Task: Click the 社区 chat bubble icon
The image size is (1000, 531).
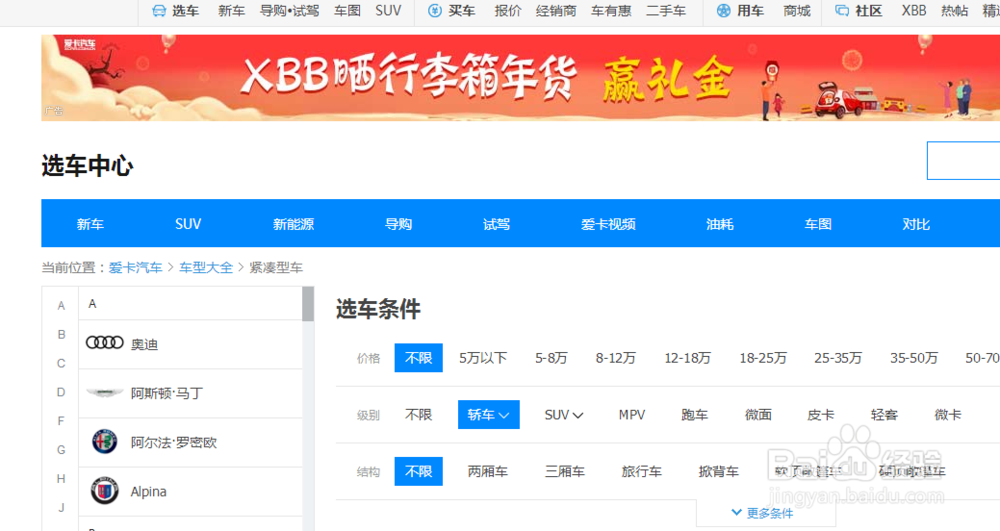Action: (842, 11)
